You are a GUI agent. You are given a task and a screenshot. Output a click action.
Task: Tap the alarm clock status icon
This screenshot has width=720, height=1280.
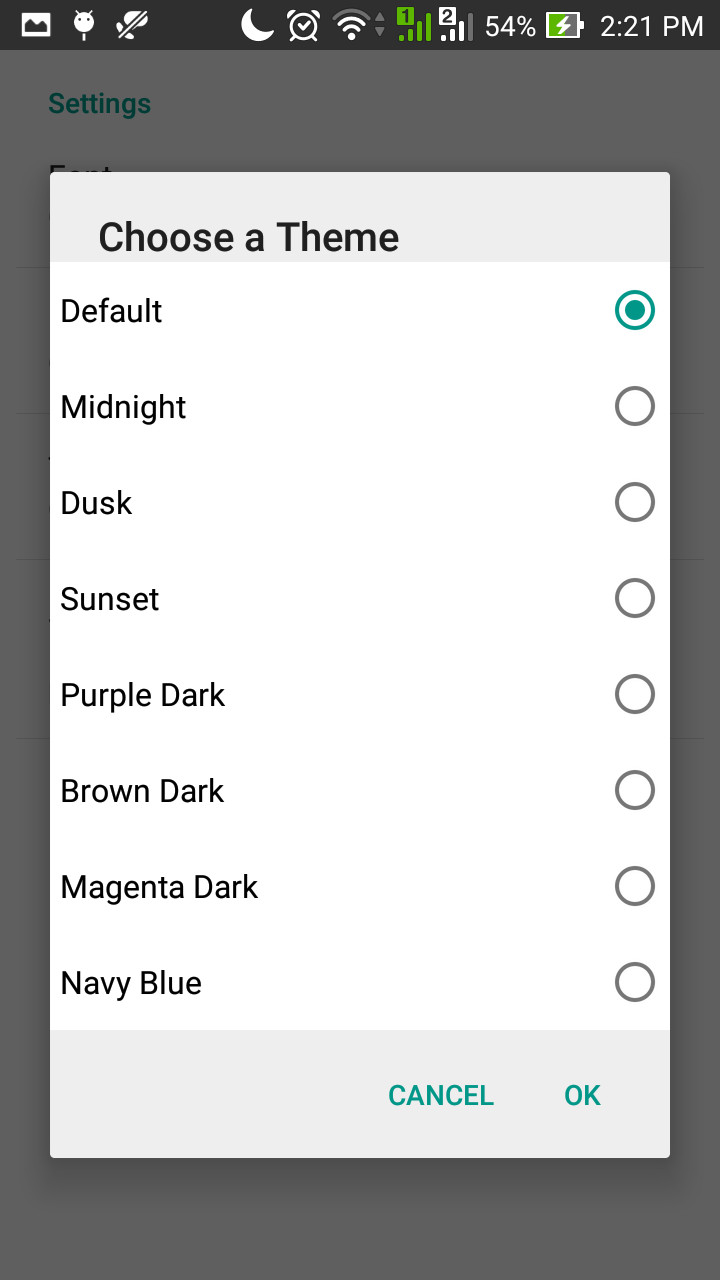click(303, 25)
